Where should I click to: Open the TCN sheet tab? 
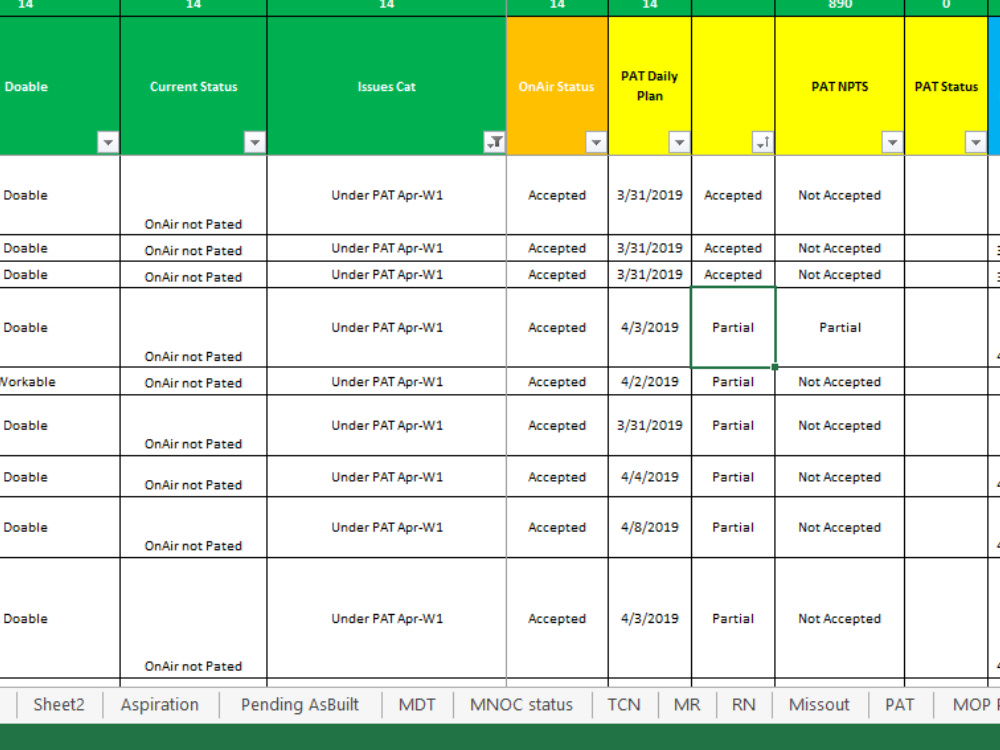coord(624,705)
